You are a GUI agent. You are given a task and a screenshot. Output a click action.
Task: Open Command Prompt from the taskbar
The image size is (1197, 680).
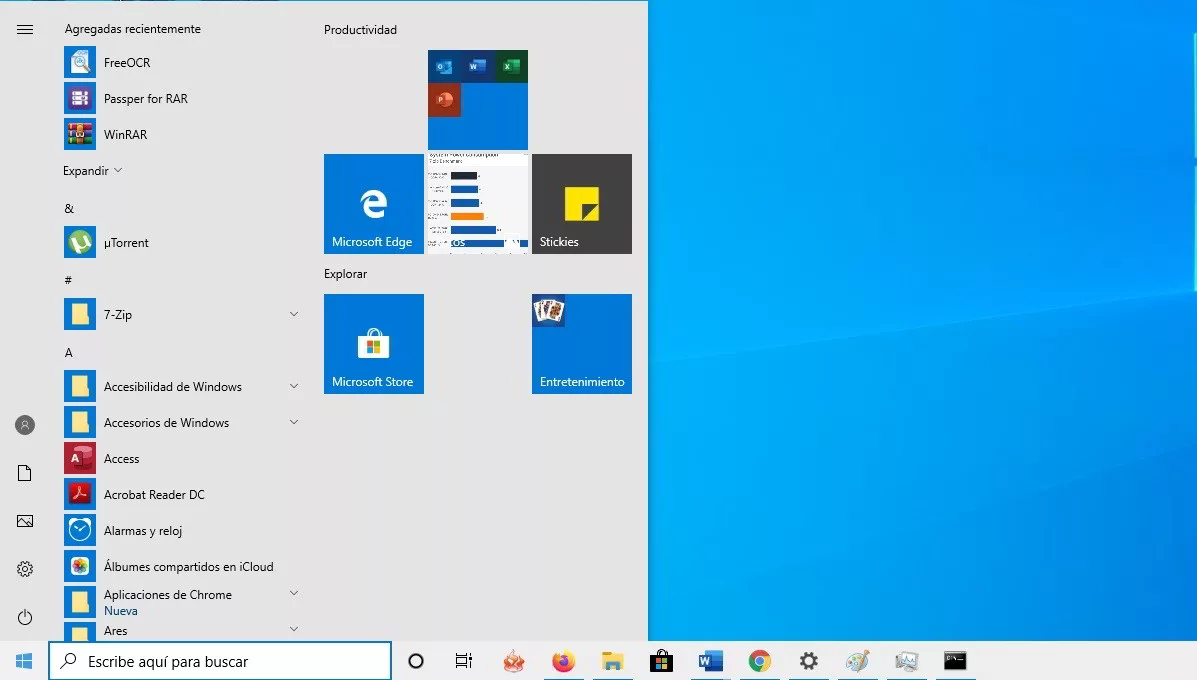pos(955,661)
